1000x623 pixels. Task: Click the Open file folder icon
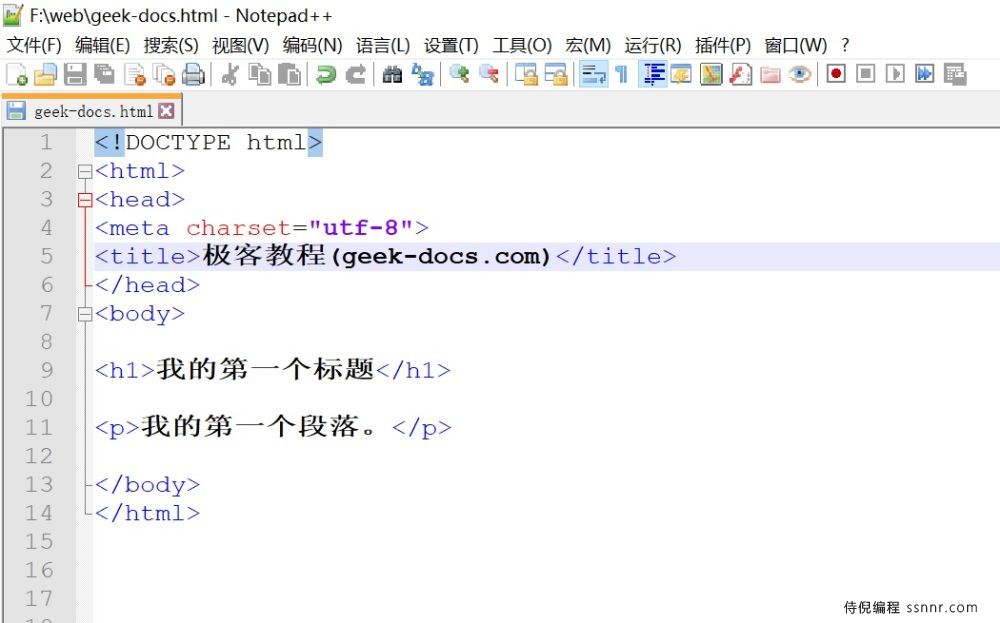click(45, 75)
